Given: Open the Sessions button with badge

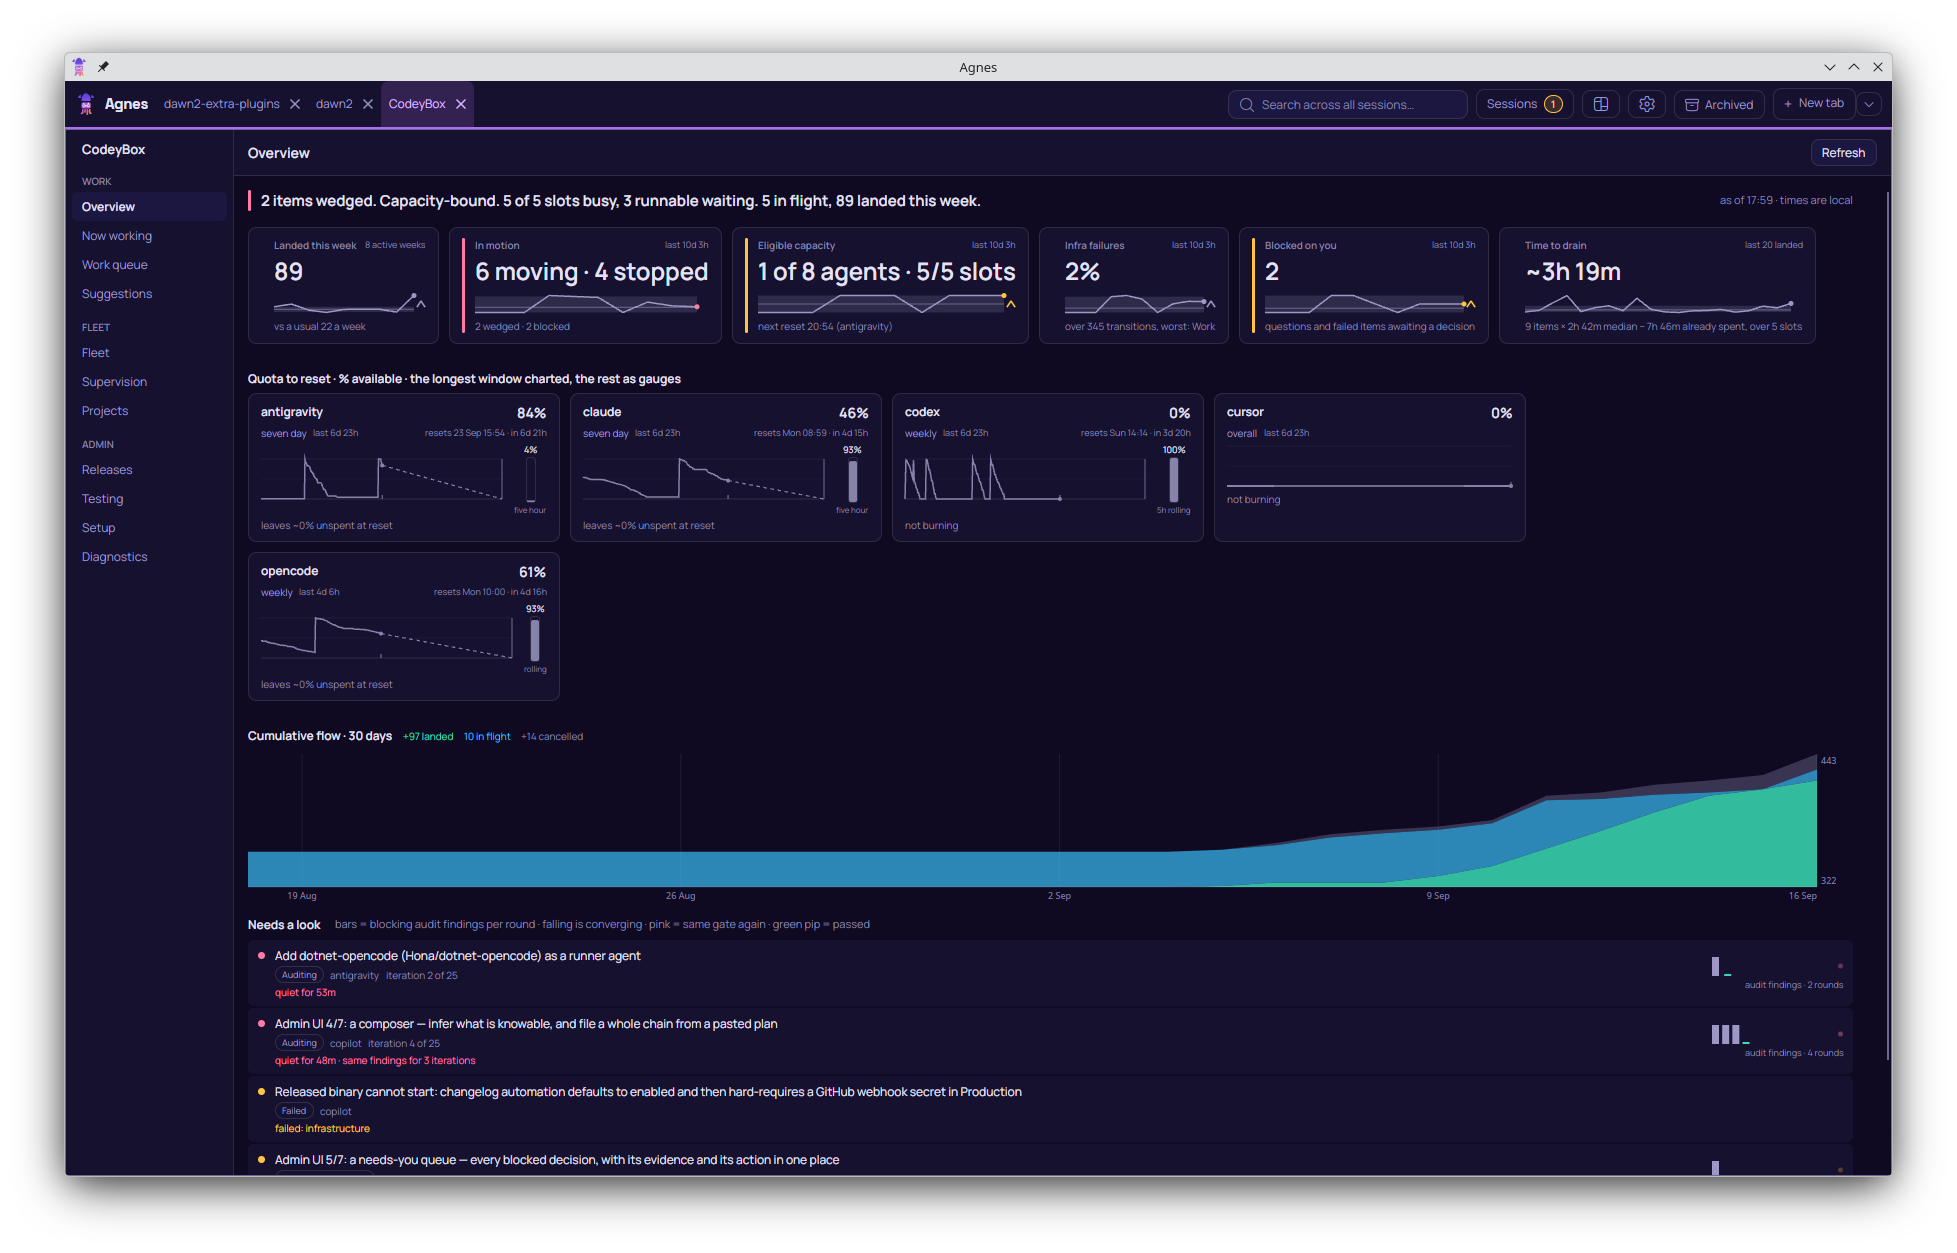Looking at the screenshot, I should pyautogui.click(x=1524, y=104).
